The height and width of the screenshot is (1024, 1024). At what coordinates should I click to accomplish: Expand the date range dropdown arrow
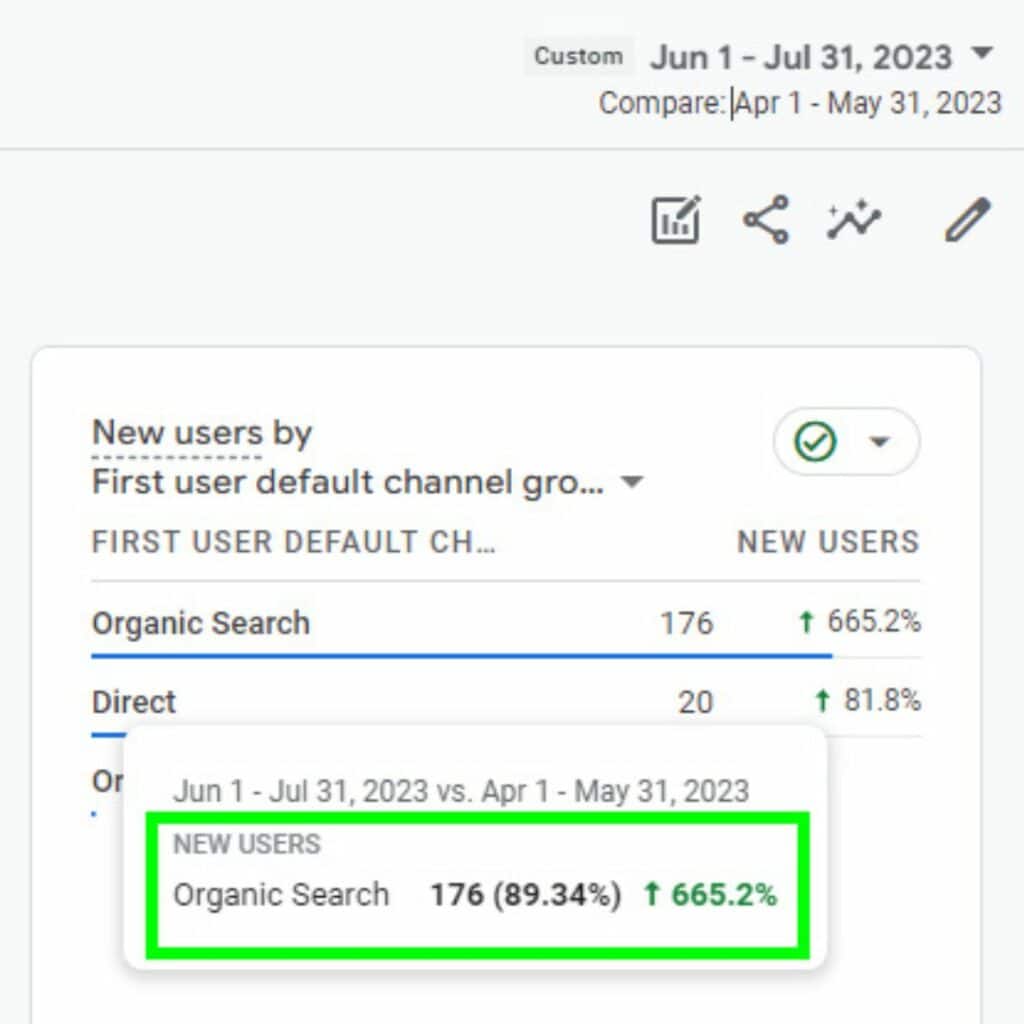pyautogui.click(x=982, y=53)
